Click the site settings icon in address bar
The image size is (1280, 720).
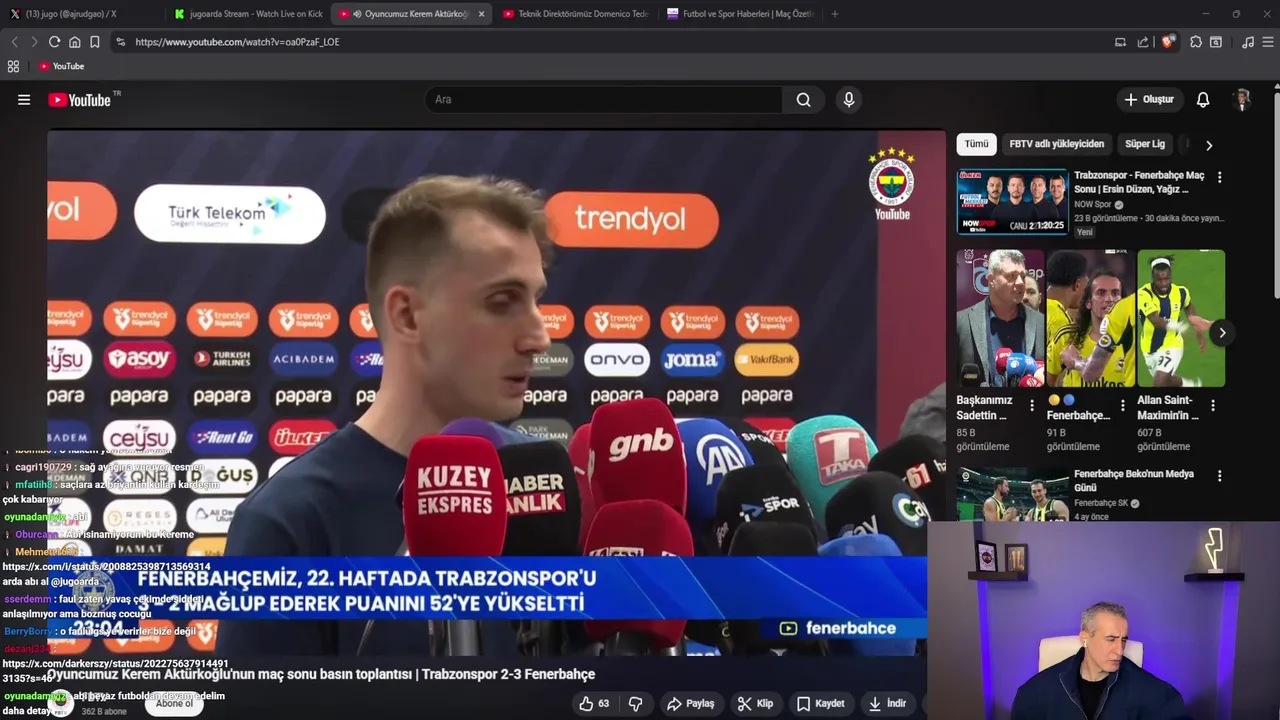click(121, 42)
